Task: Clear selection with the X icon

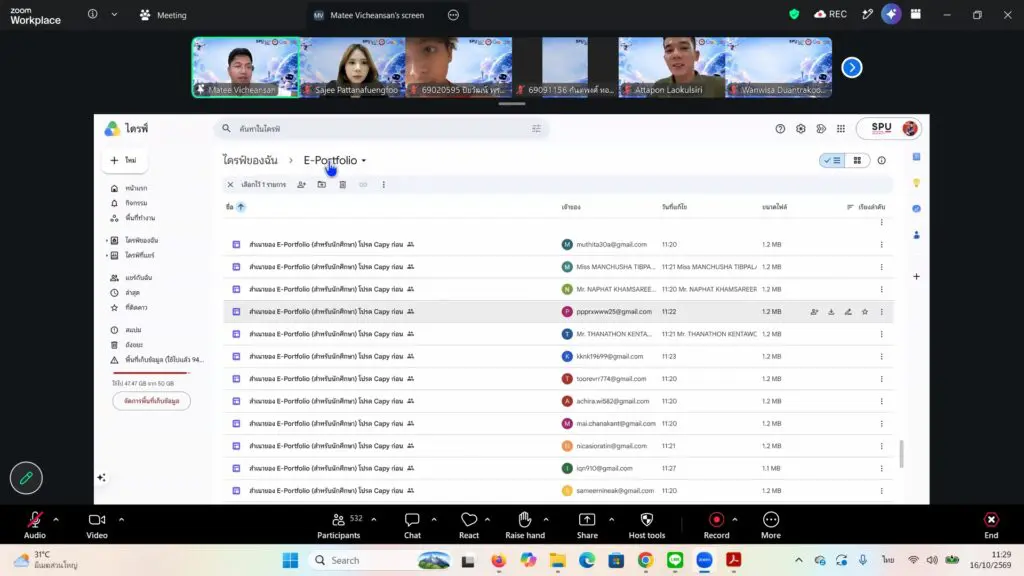Action: [230, 185]
